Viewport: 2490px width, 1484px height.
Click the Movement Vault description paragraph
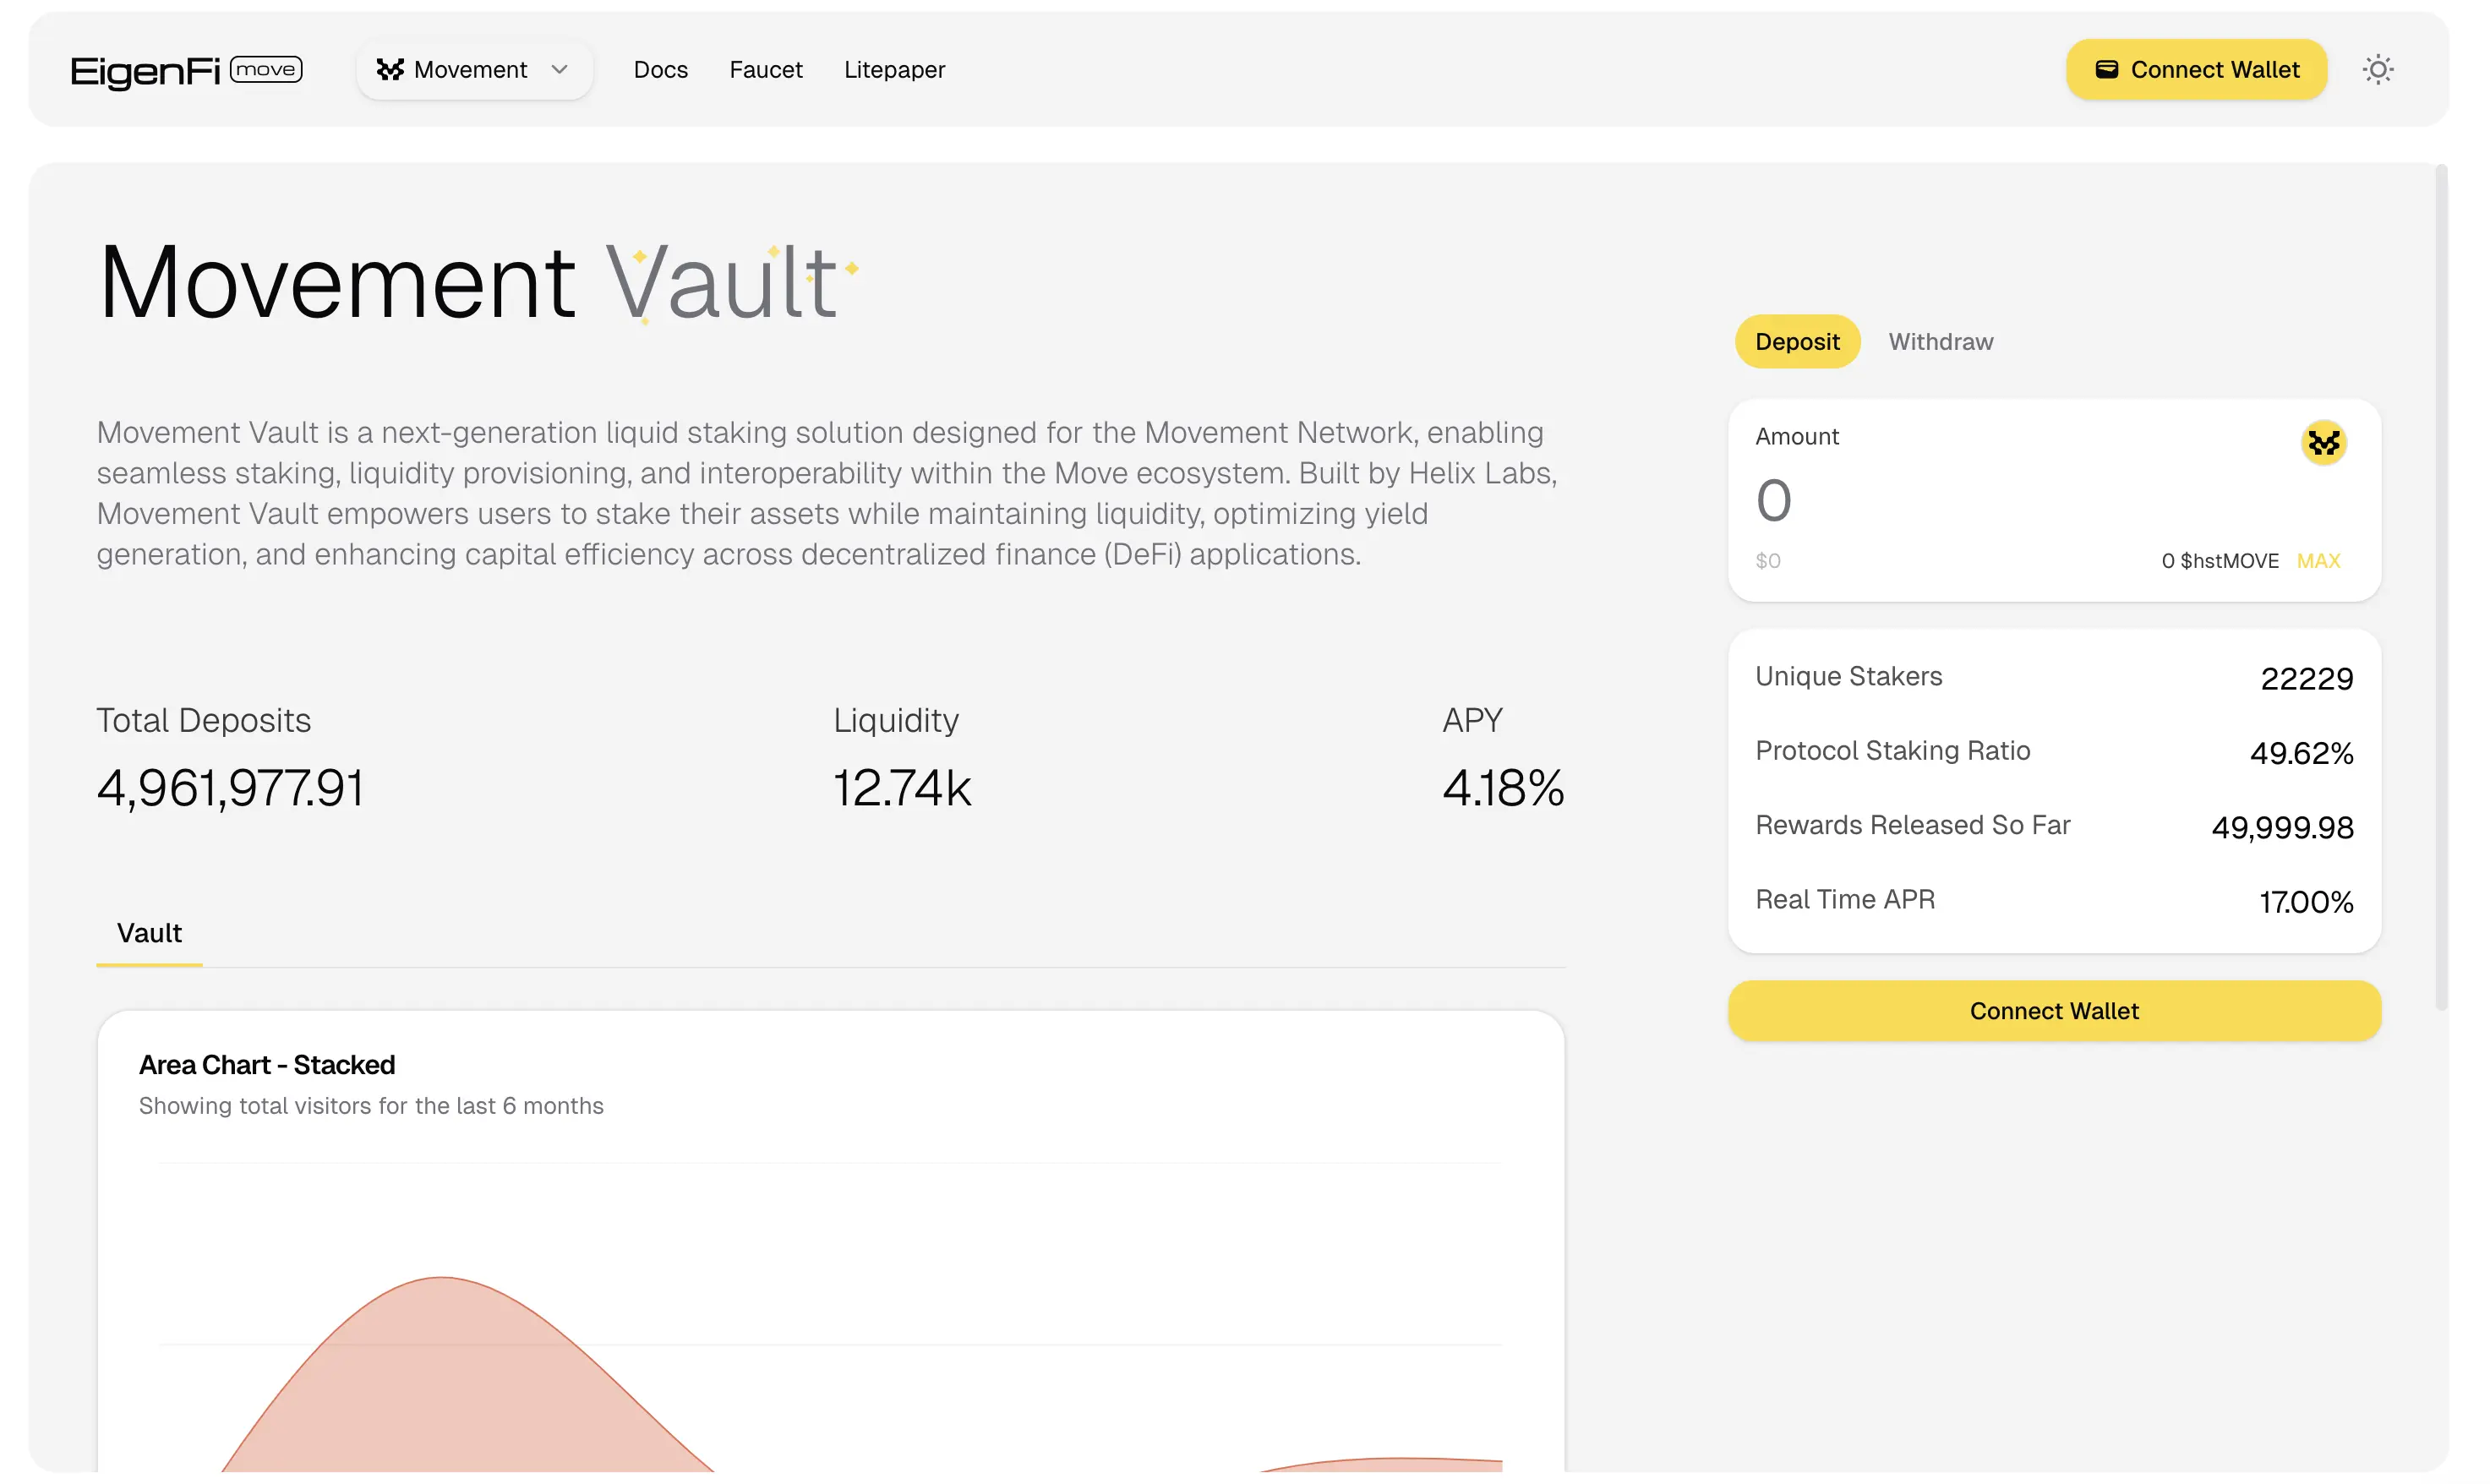pyautogui.click(x=827, y=493)
